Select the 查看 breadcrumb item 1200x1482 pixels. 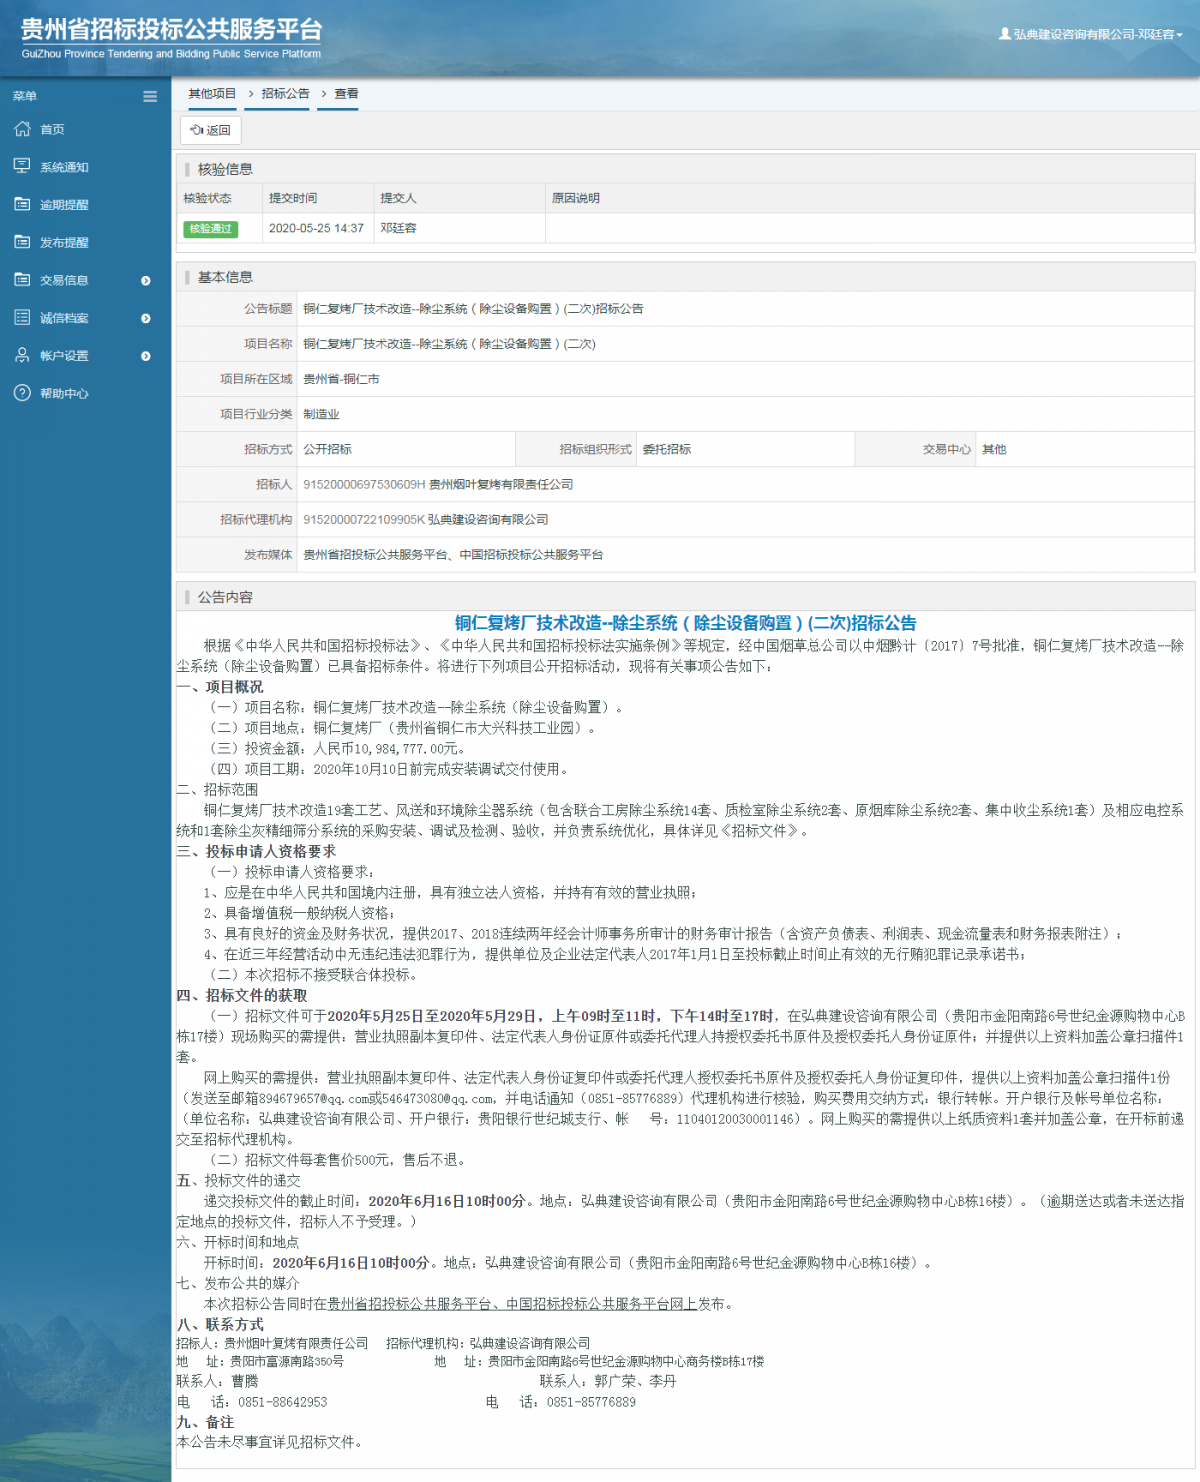pos(346,94)
